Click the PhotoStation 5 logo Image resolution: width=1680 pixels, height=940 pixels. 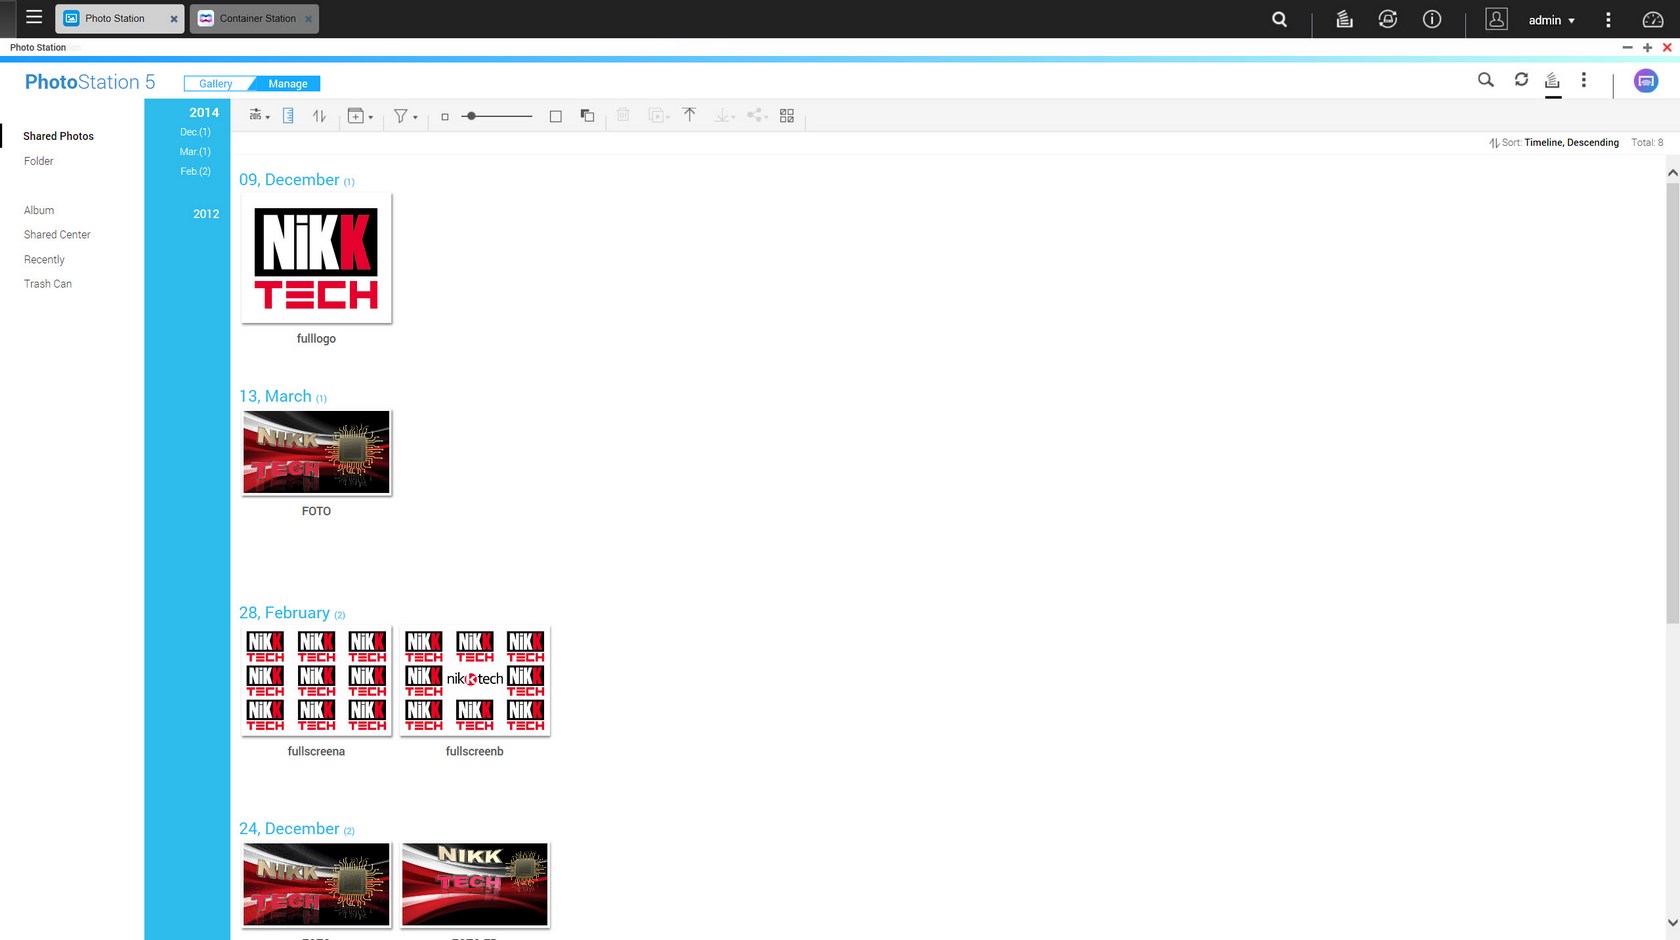[x=90, y=82]
